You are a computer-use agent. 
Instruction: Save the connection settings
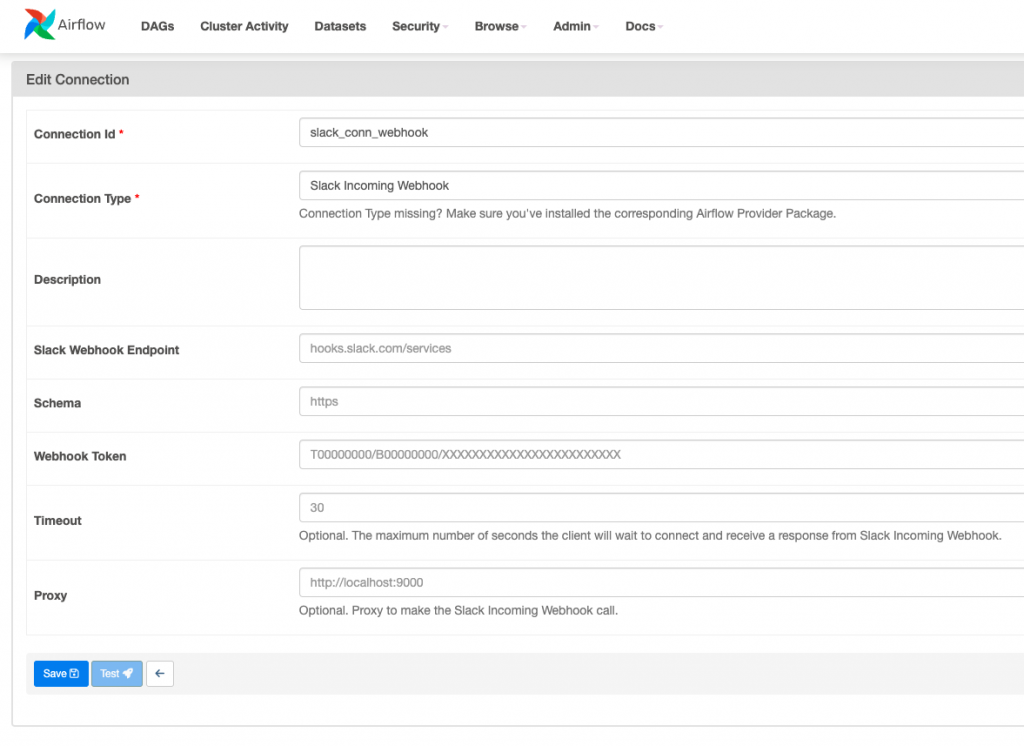coord(61,674)
